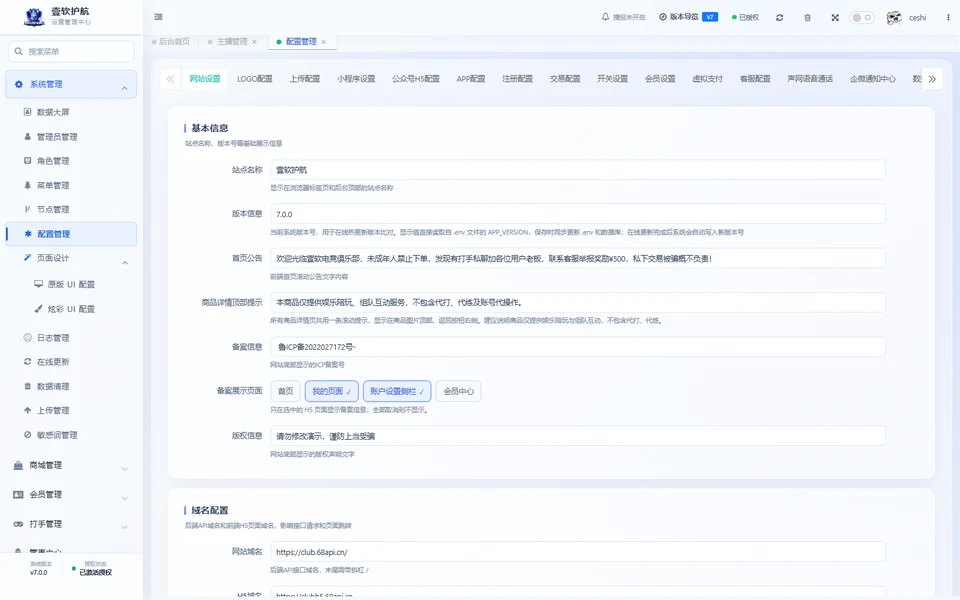Click the trash clear-cache icon in top bar
The width and height of the screenshot is (960, 600).
[x=807, y=18]
